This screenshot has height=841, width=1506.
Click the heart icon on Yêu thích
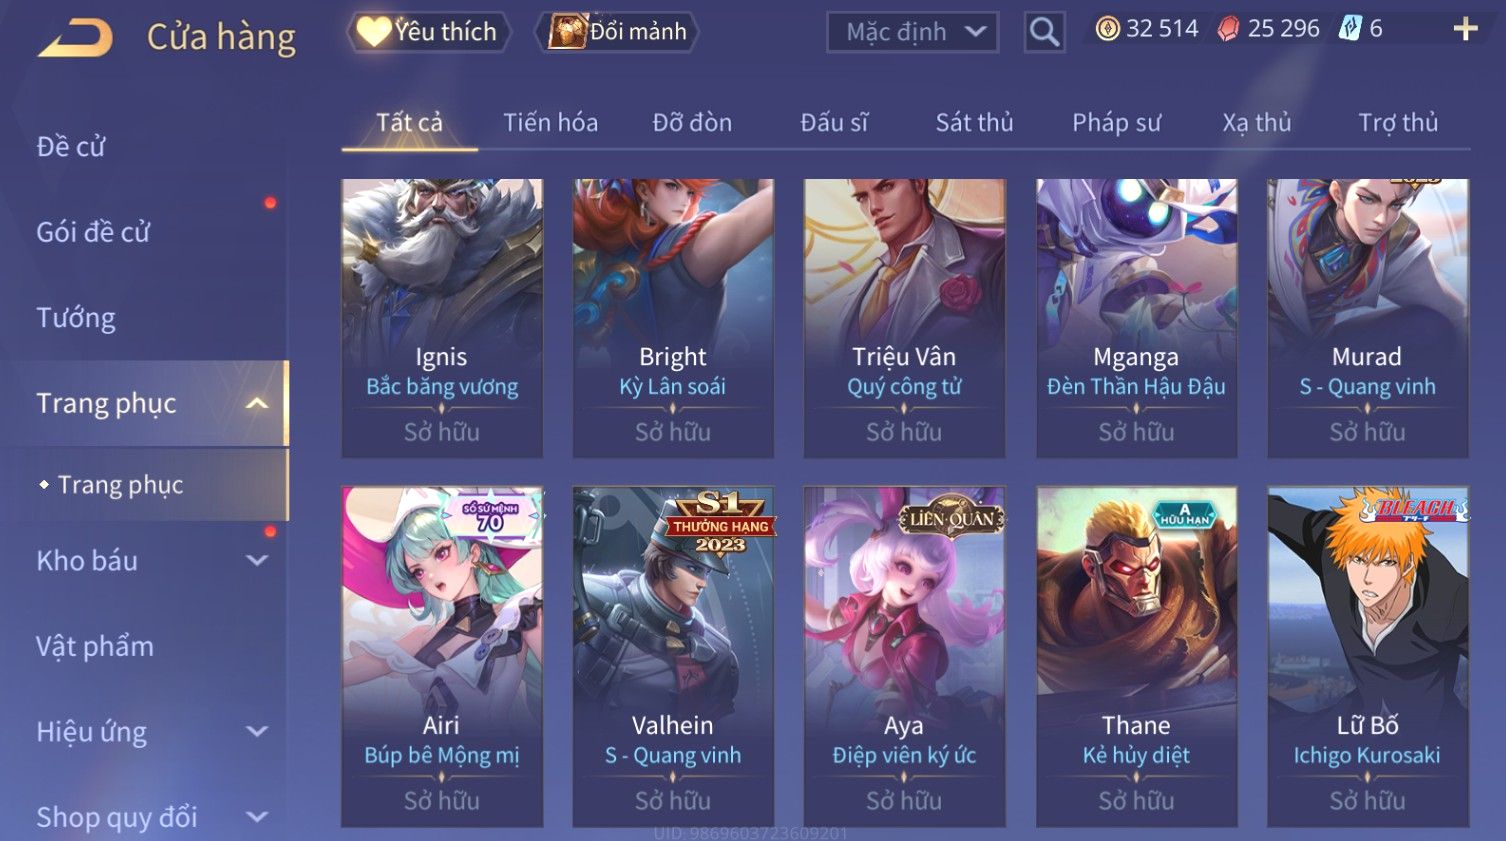[373, 31]
